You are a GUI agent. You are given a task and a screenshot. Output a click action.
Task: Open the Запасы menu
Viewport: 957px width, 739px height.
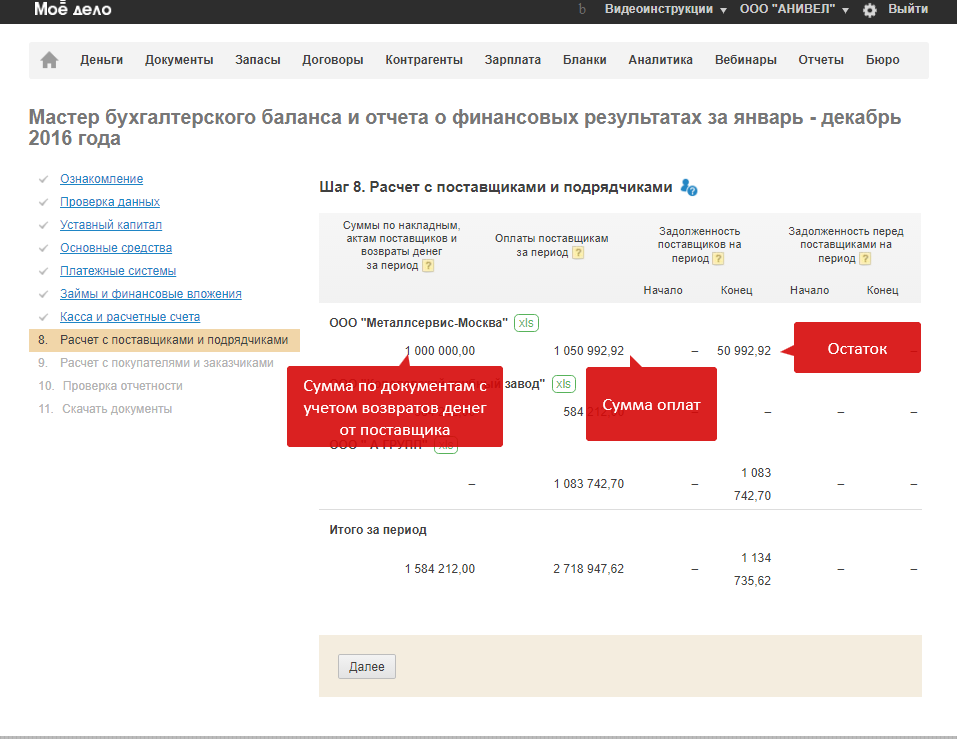click(x=258, y=60)
